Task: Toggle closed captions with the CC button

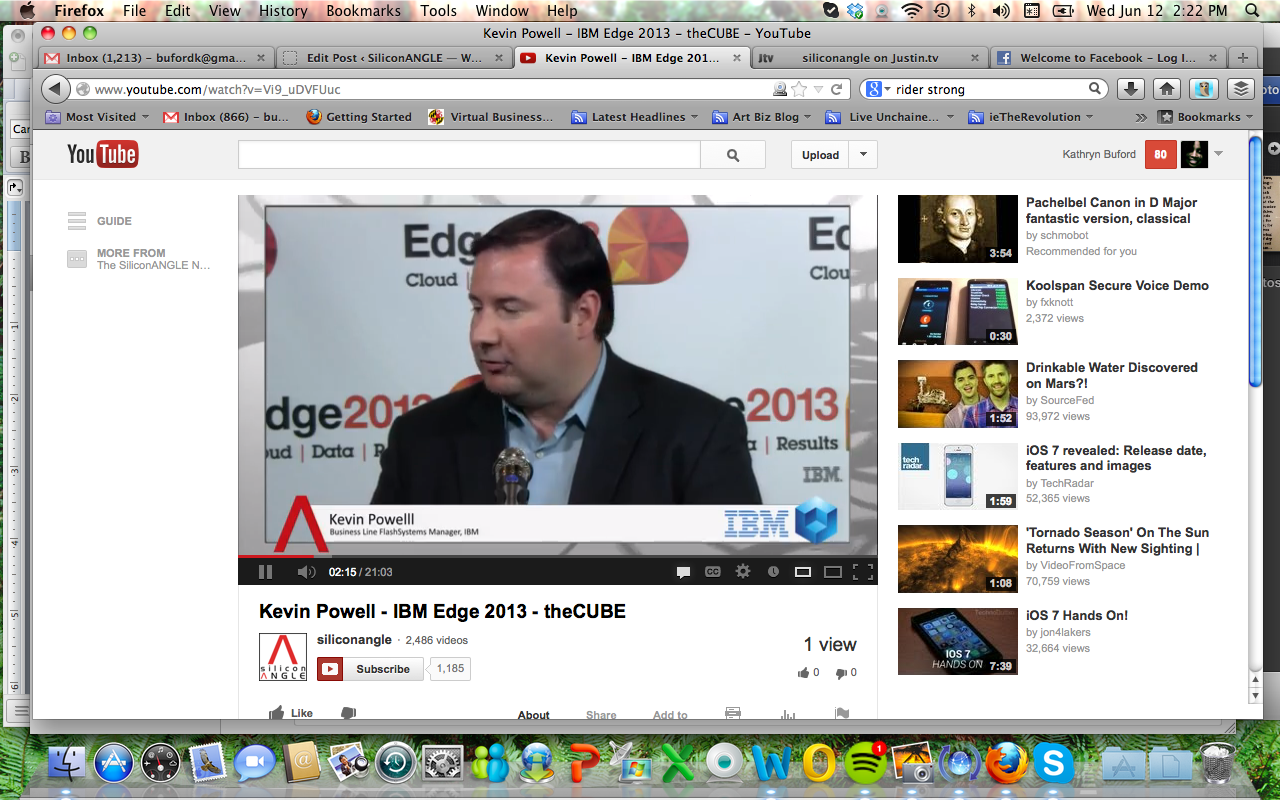Action: [x=713, y=572]
